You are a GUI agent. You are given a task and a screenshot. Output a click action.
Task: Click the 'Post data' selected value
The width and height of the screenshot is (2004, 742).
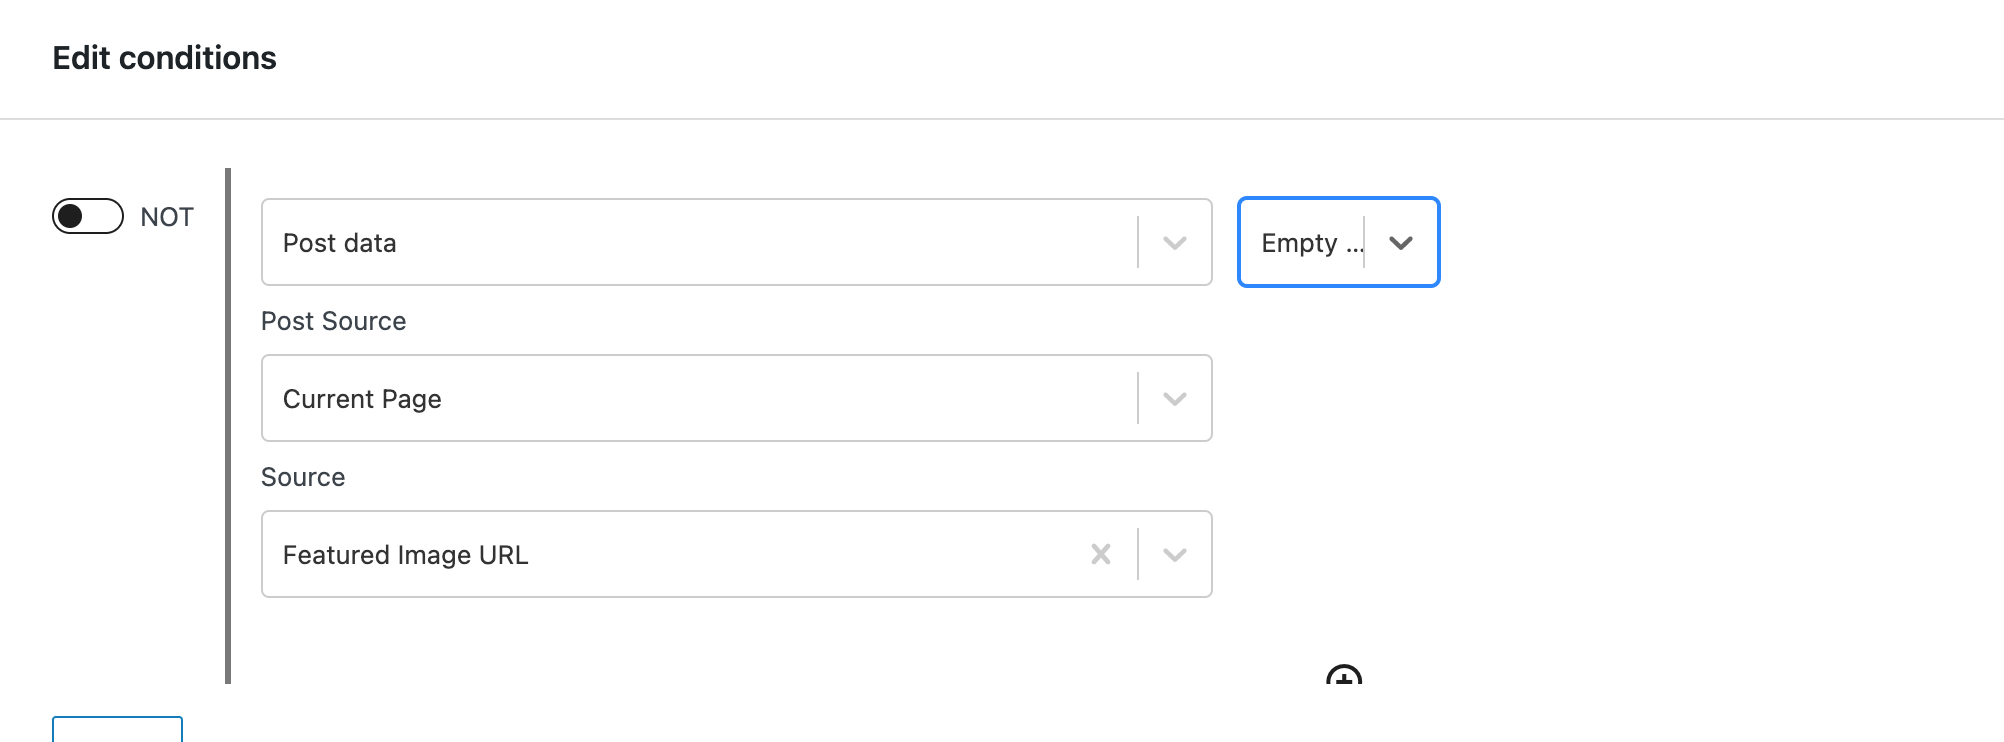coord(340,243)
